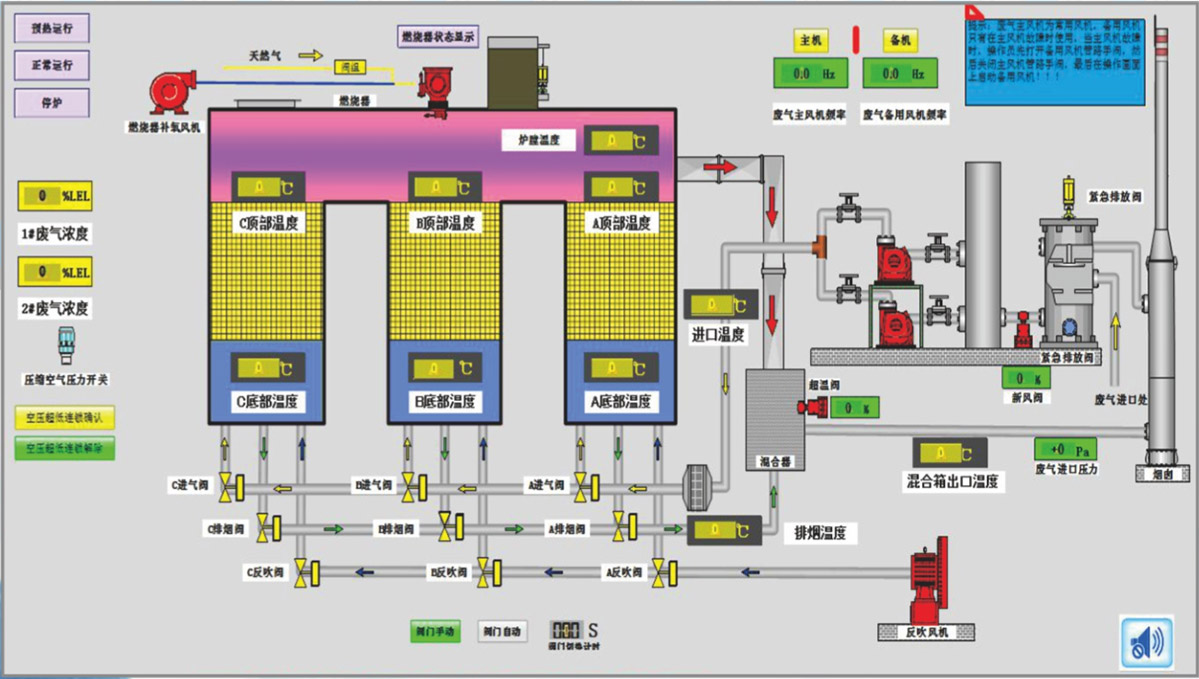The height and width of the screenshot is (679, 1199).
Task: Click the C顶部温度 temperature readout
Action: [268, 187]
